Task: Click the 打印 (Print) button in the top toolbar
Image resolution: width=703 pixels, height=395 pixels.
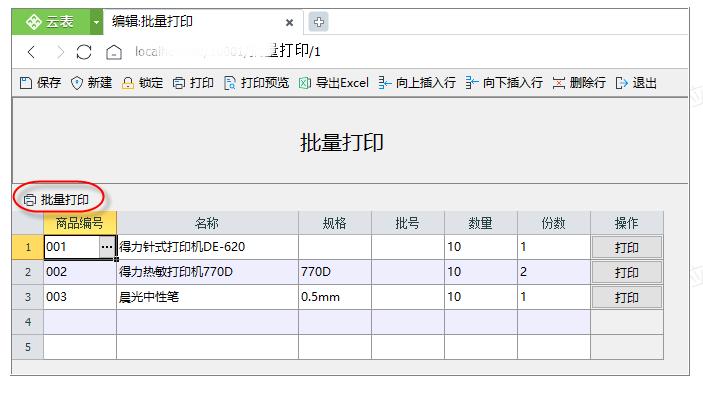Action: coord(193,83)
